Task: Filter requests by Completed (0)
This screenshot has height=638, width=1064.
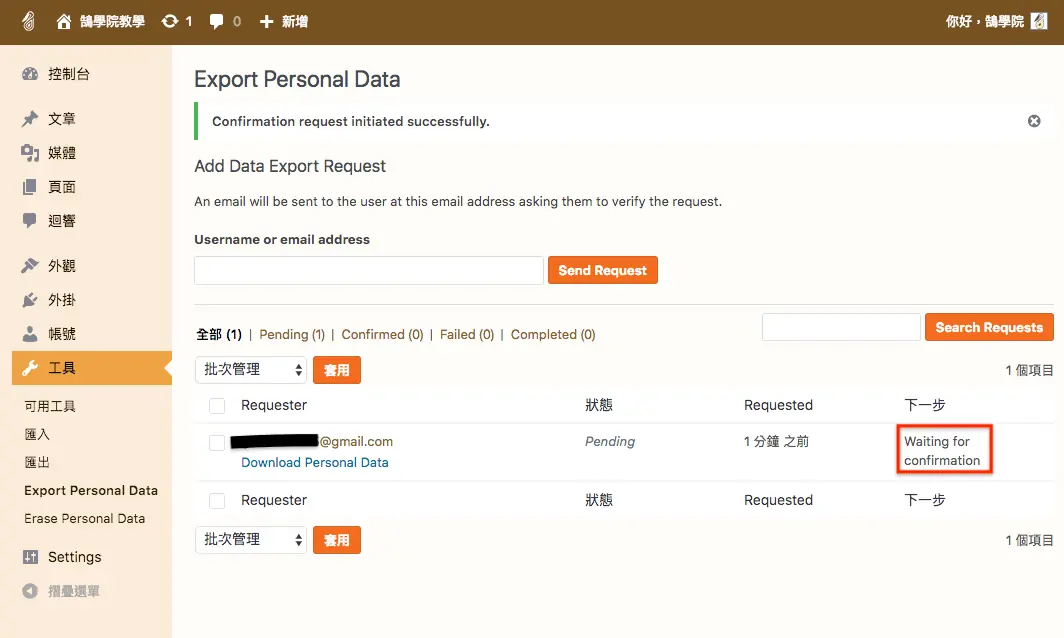Action: coord(553,335)
